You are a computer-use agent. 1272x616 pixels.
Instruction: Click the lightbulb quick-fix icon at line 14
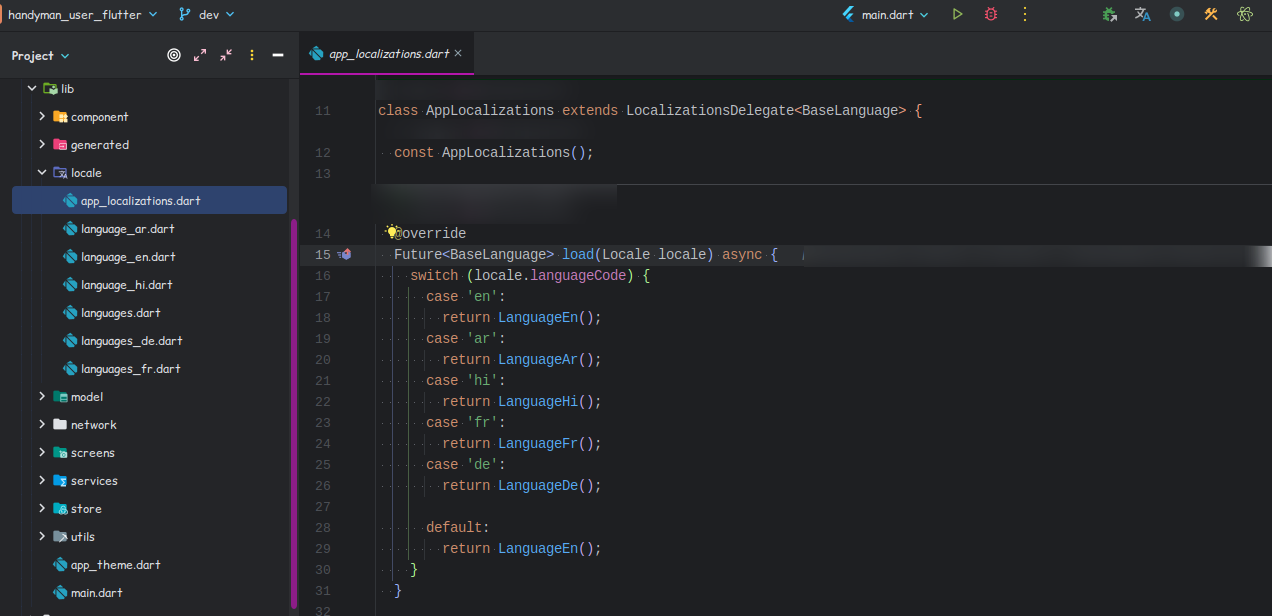392,231
